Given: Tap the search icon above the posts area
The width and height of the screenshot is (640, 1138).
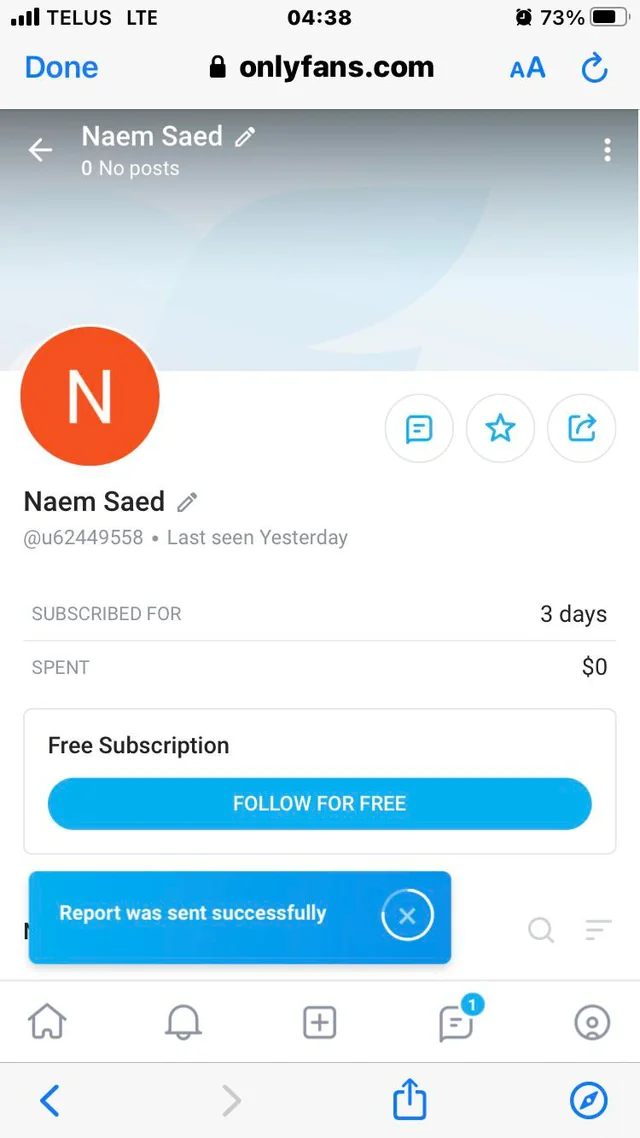Looking at the screenshot, I should (x=541, y=931).
